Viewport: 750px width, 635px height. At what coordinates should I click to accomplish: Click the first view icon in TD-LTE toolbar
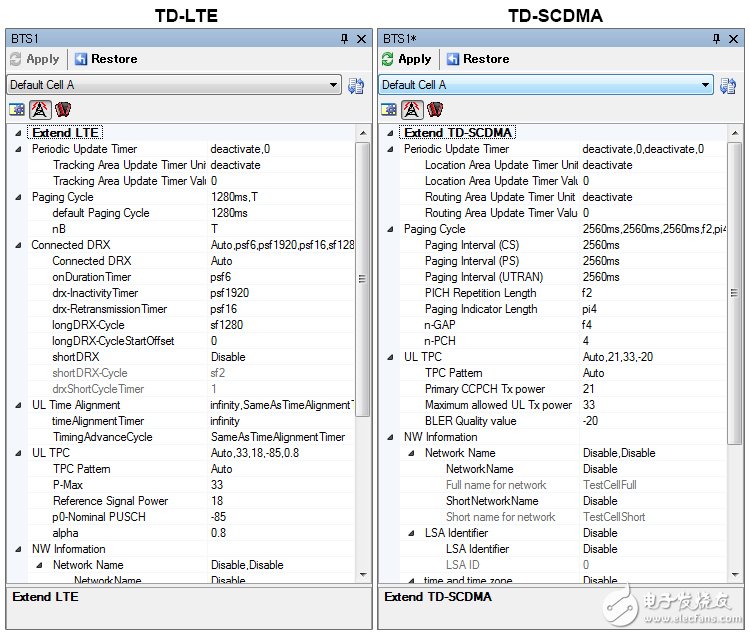point(18,109)
